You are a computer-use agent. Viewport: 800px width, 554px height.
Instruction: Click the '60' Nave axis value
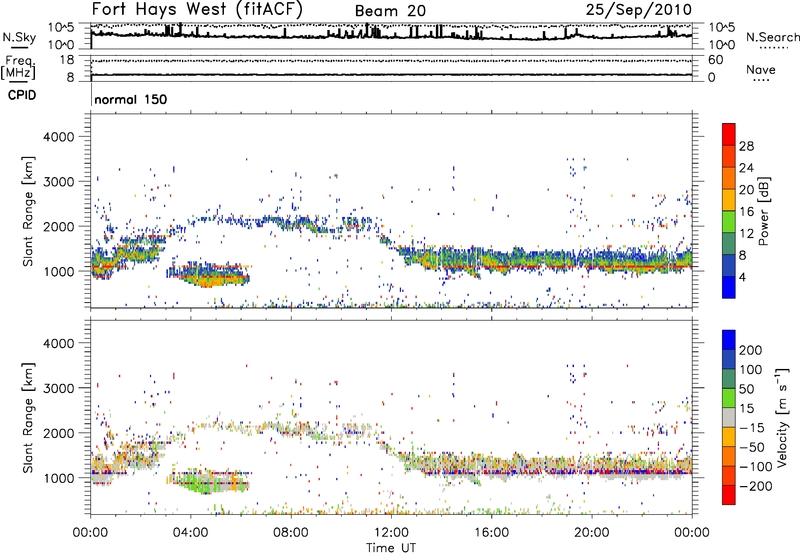(716, 60)
